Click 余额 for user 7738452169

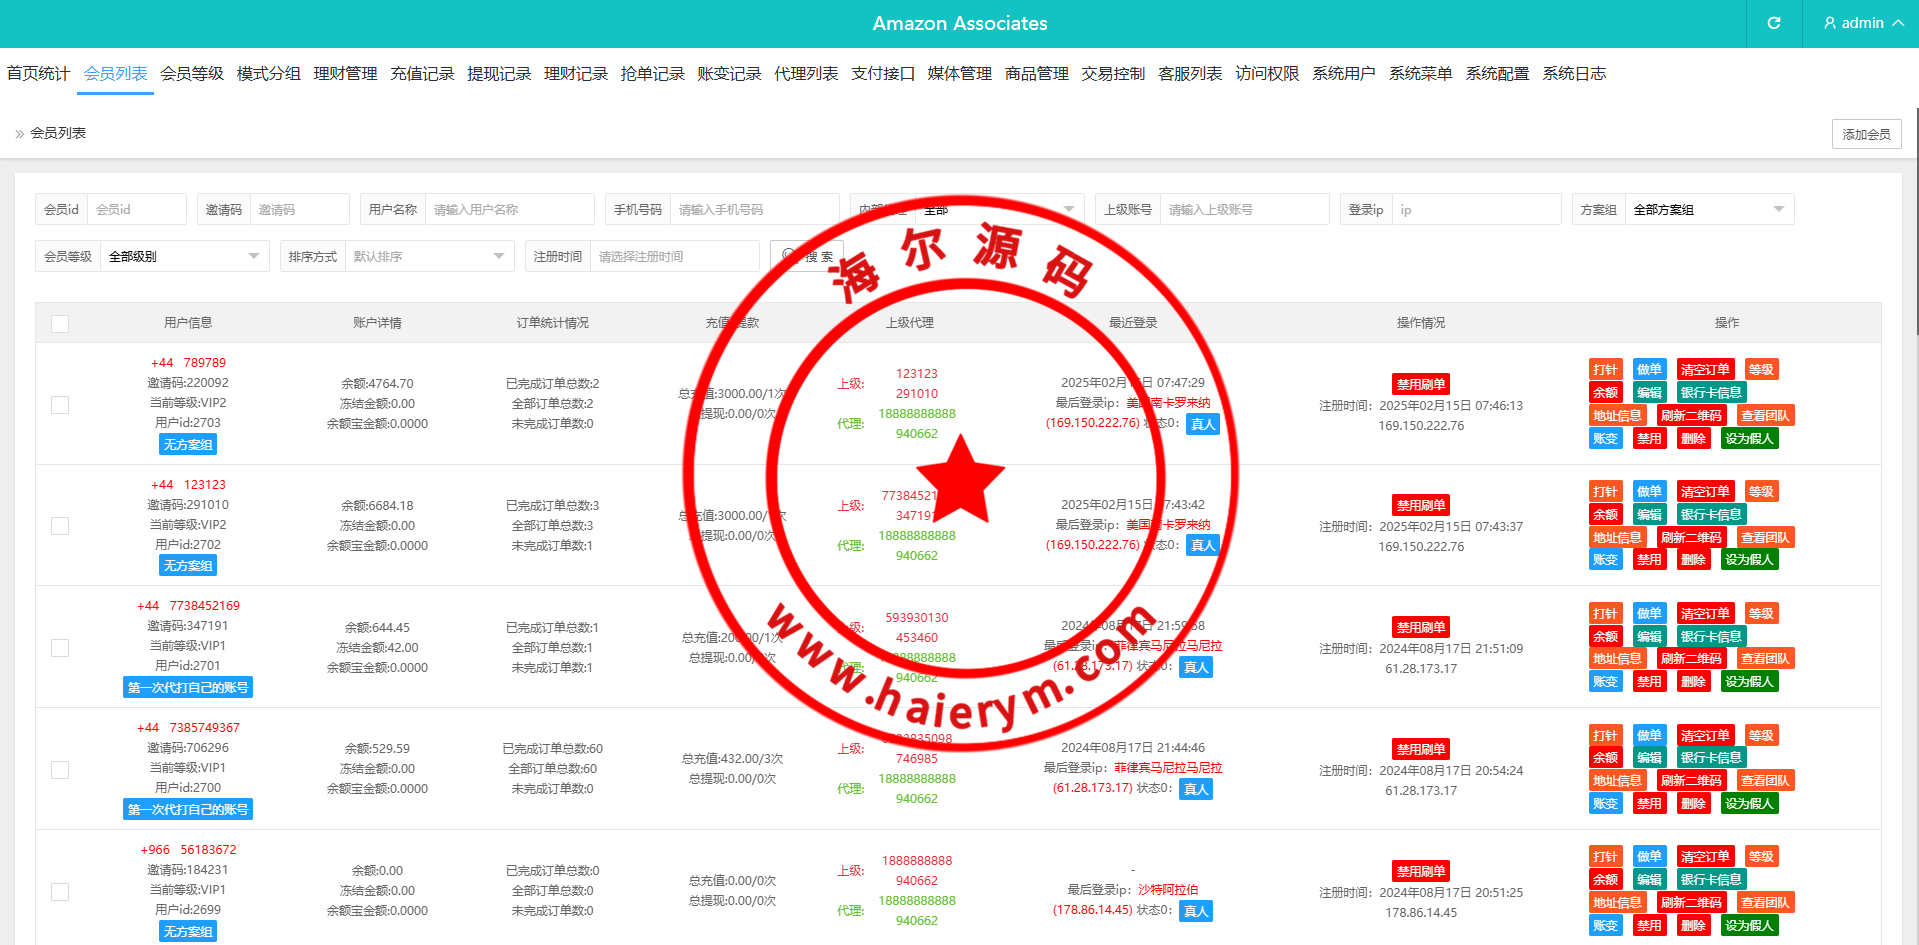click(x=1605, y=637)
